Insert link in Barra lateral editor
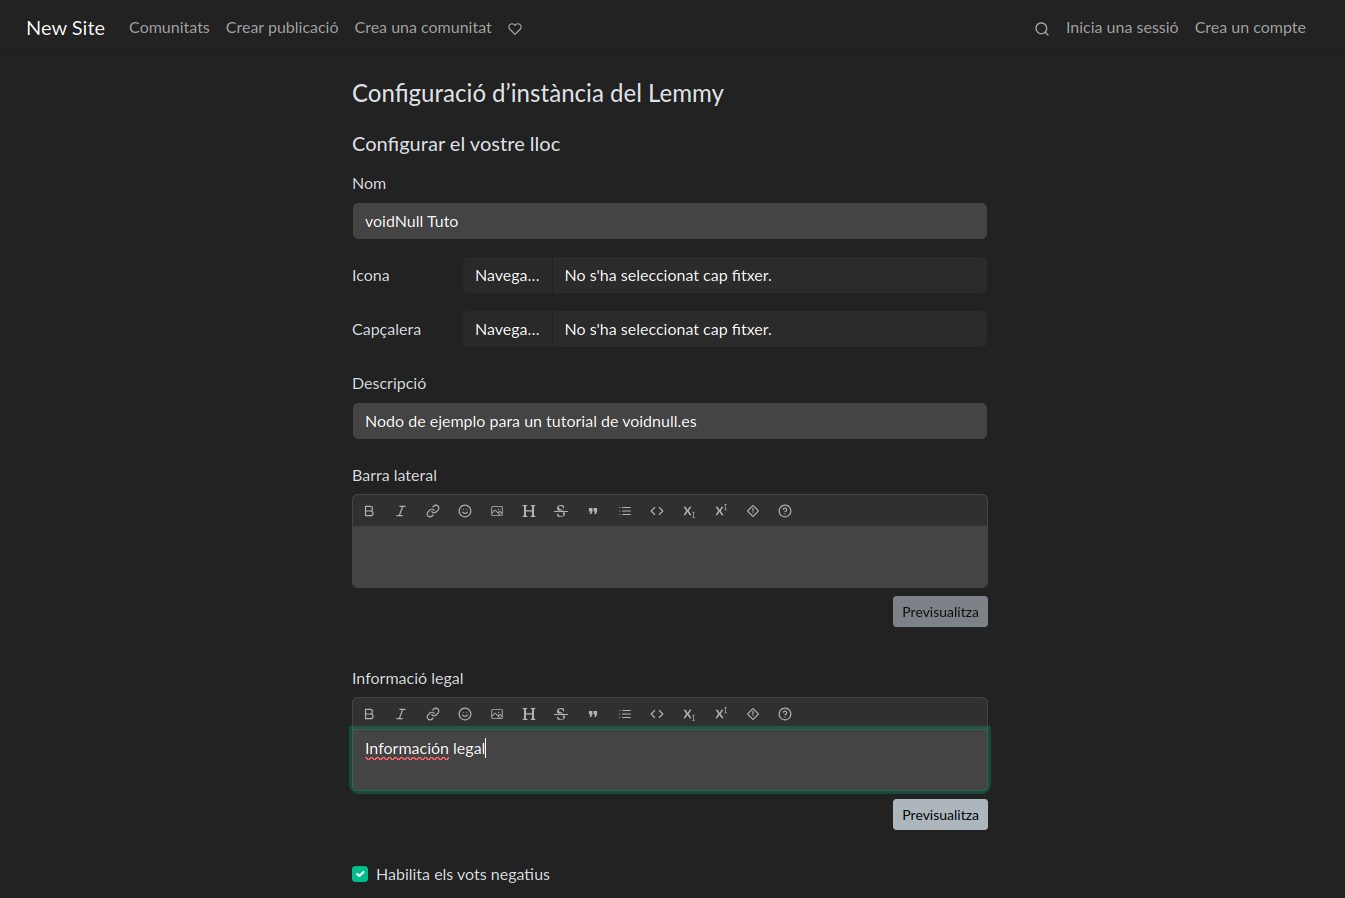The height and width of the screenshot is (898, 1345). pyautogui.click(x=433, y=511)
